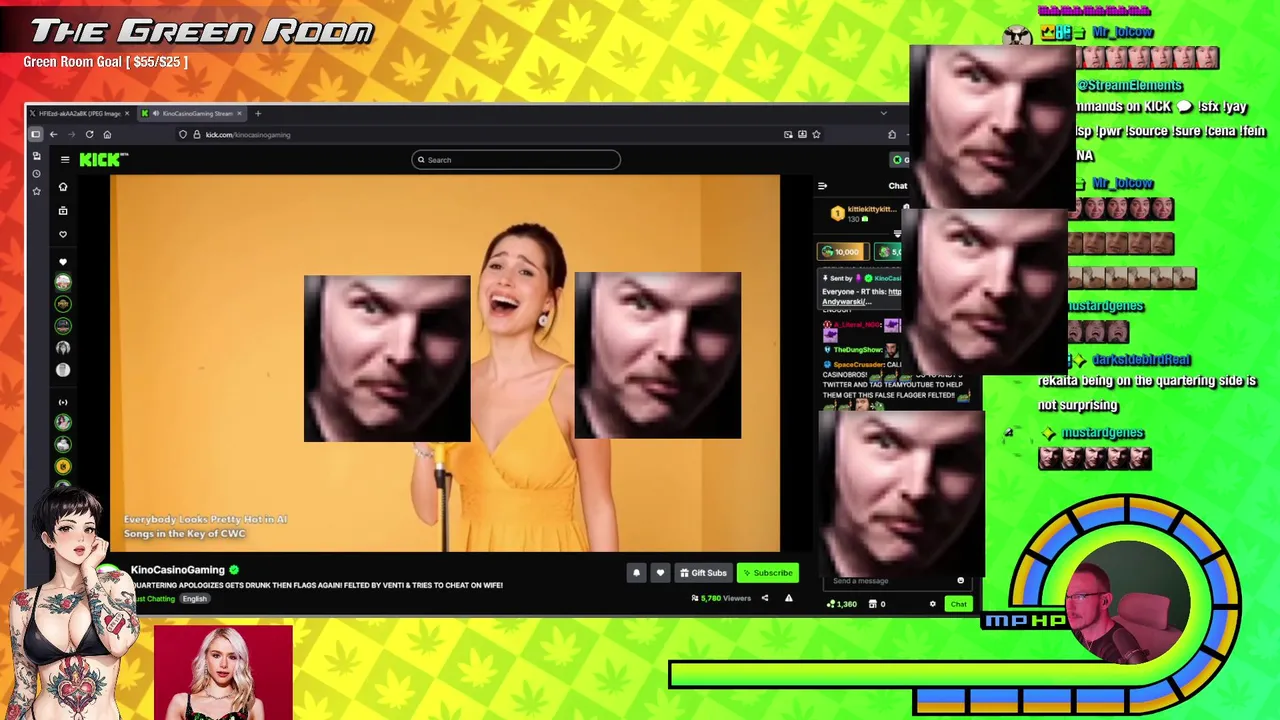Collapse the chat panel arrow icon
This screenshot has width=1280, height=720.
click(x=823, y=185)
